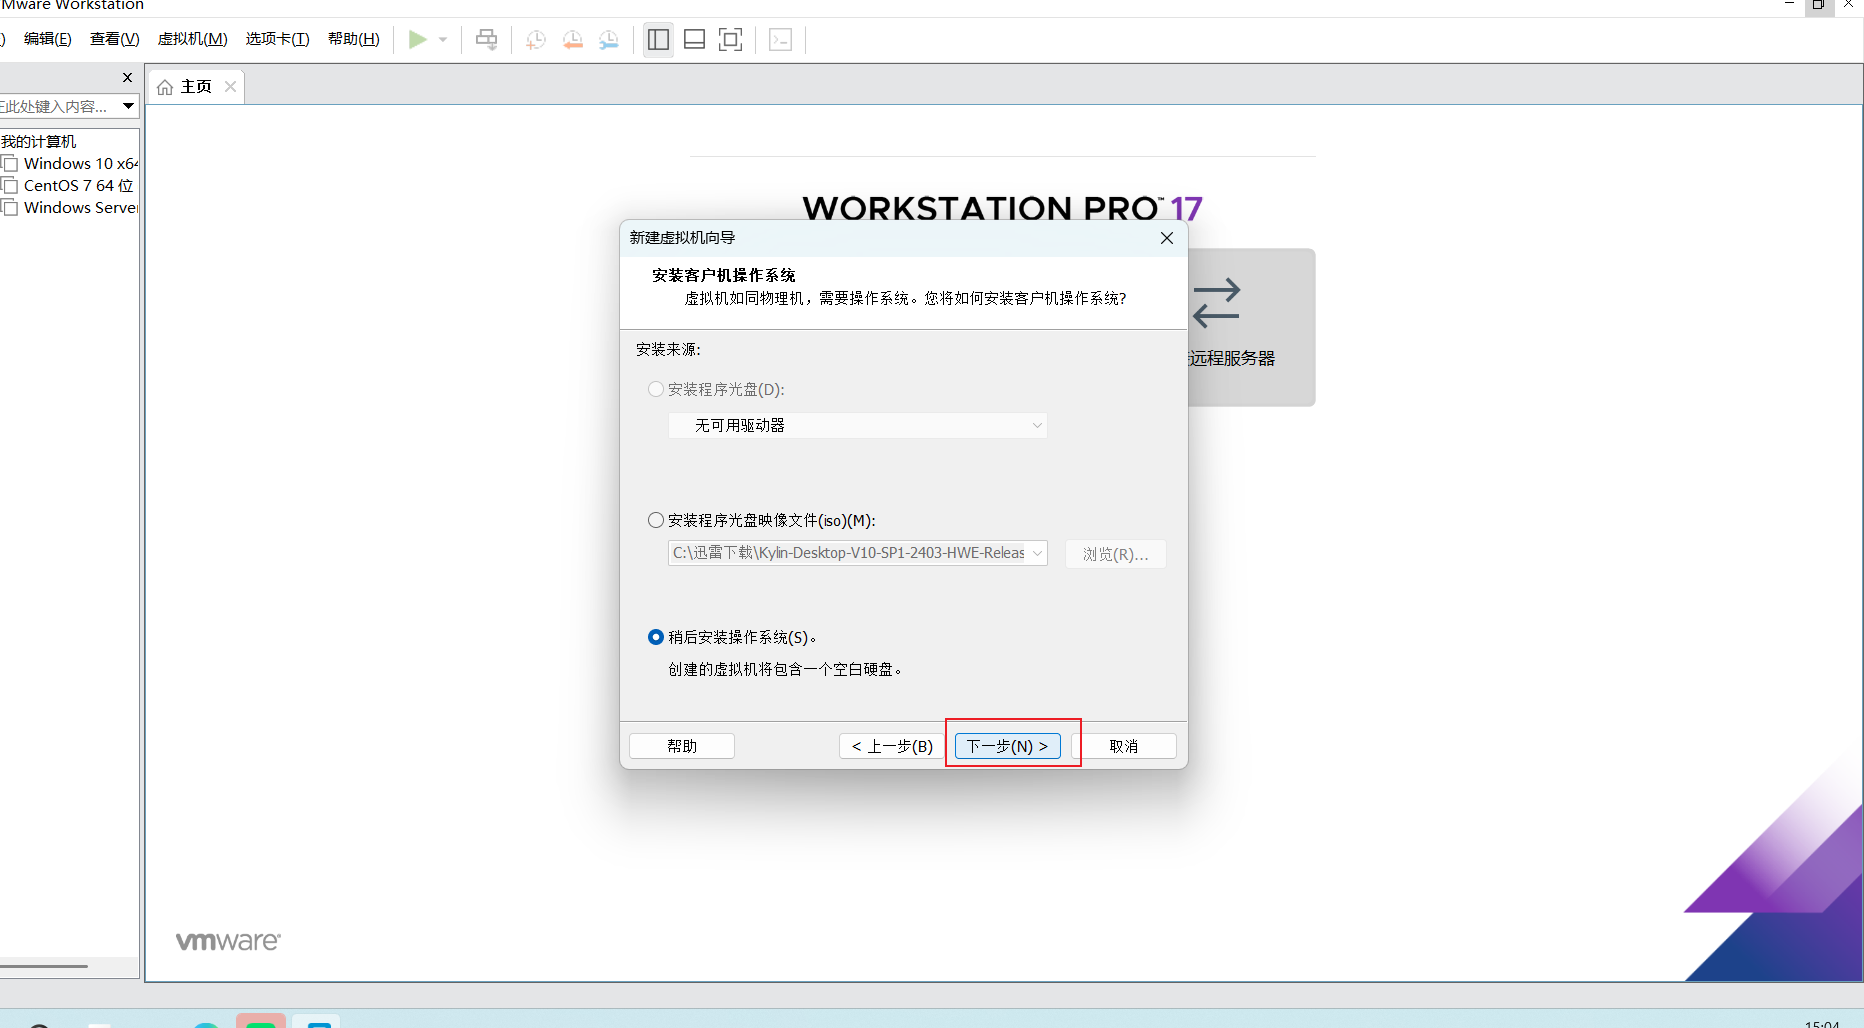Click the CentOS 7 64 位 VM icon
The image size is (1864, 1028).
click(11, 186)
